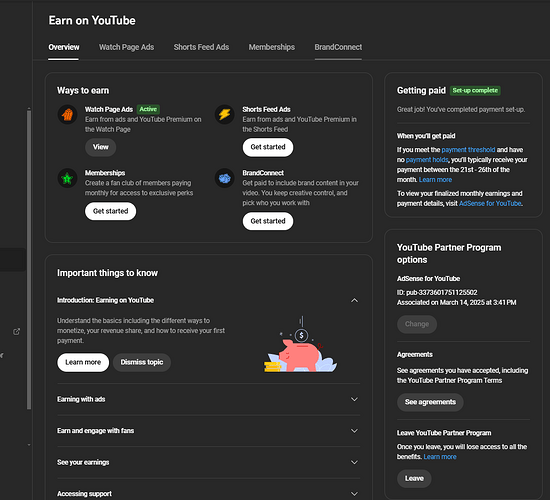The height and width of the screenshot is (500, 550).
Task: Click the Active badge on Watch Page Ads
Action: [x=148, y=109]
